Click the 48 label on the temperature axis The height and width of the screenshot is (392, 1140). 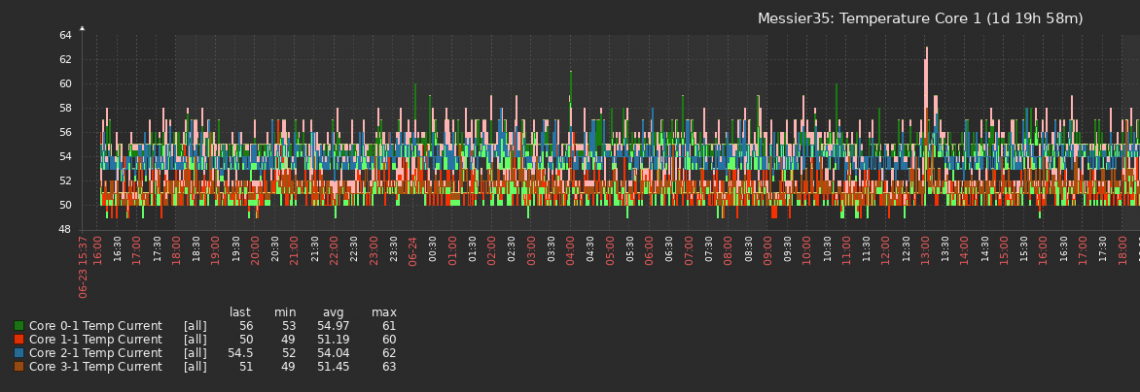click(65, 229)
